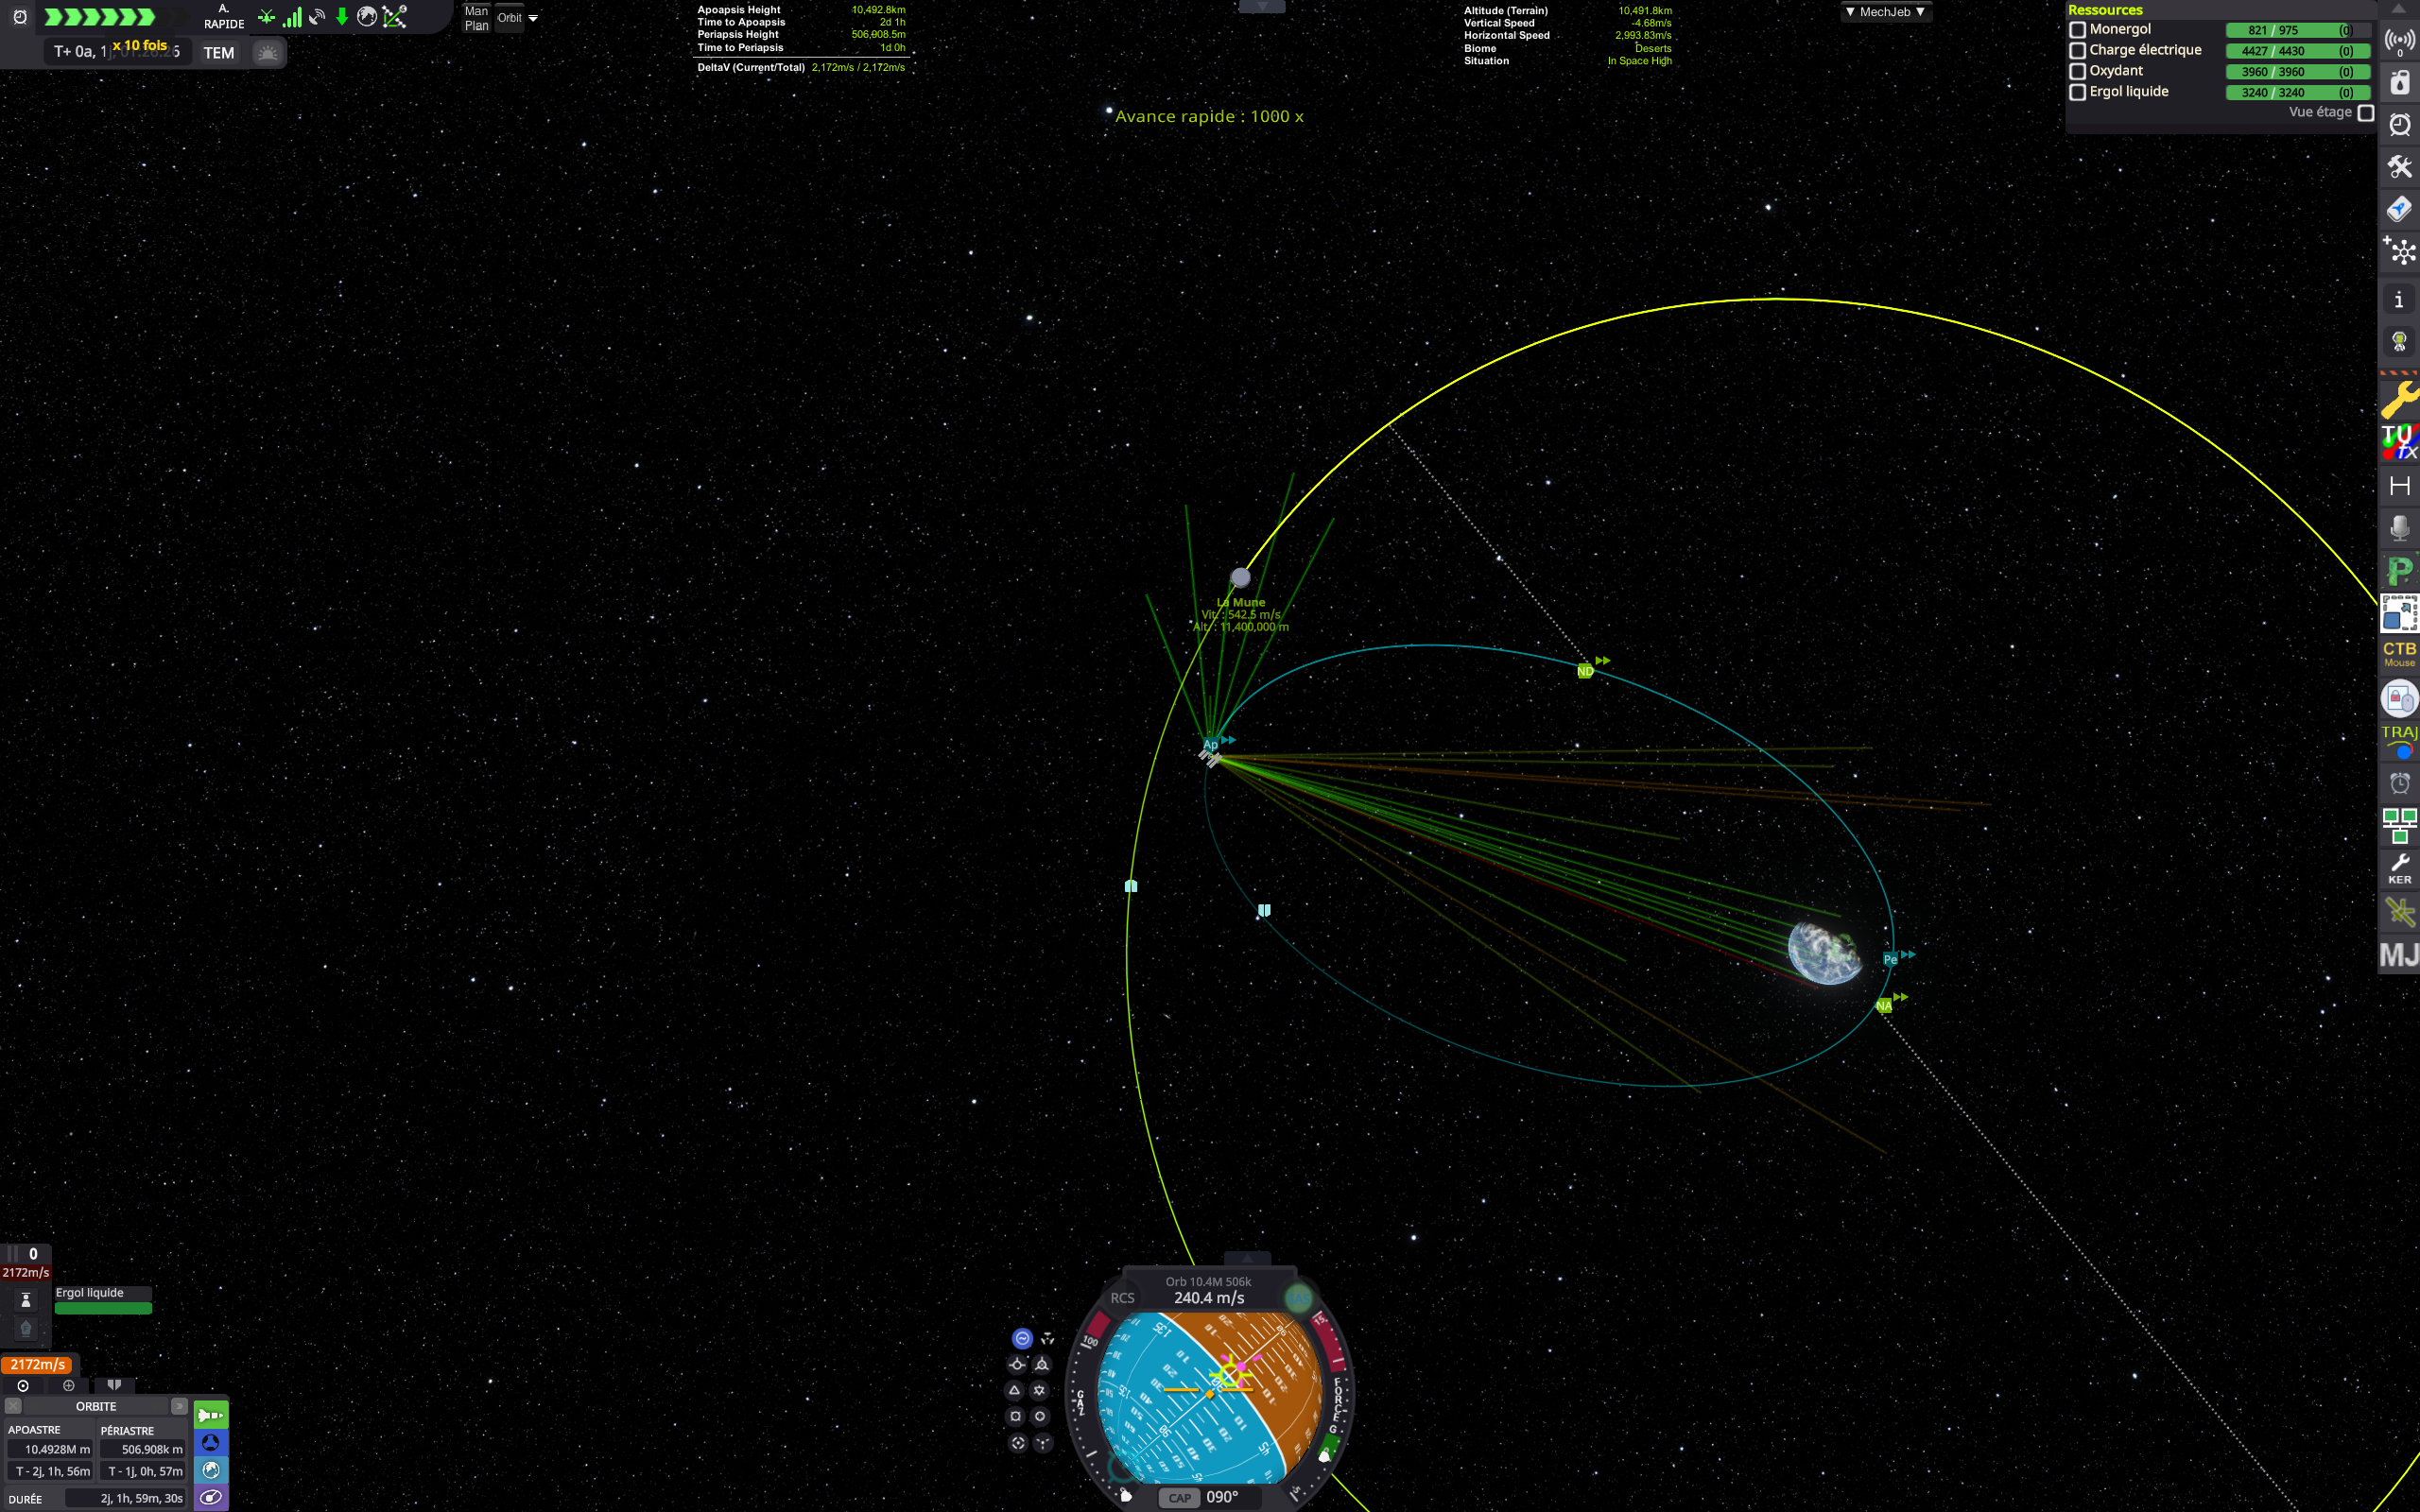Image resolution: width=2420 pixels, height=1512 pixels.
Task: Toggle the TEM time display button
Action: 219,53
